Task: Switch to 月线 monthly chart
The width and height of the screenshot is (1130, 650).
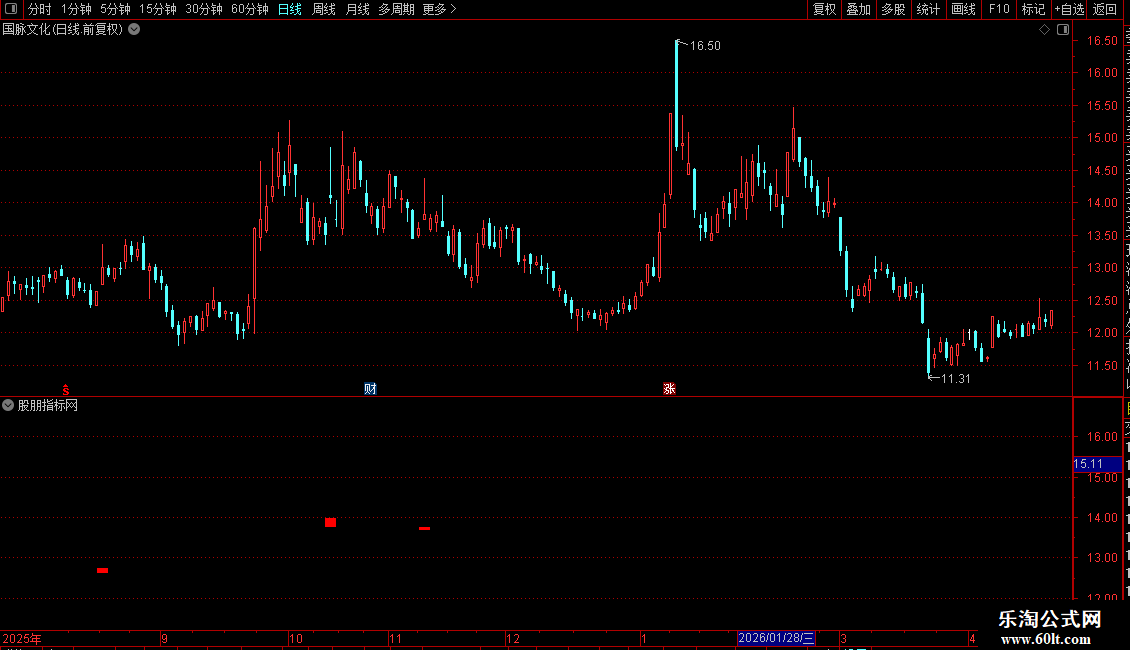Action: pyautogui.click(x=357, y=9)
